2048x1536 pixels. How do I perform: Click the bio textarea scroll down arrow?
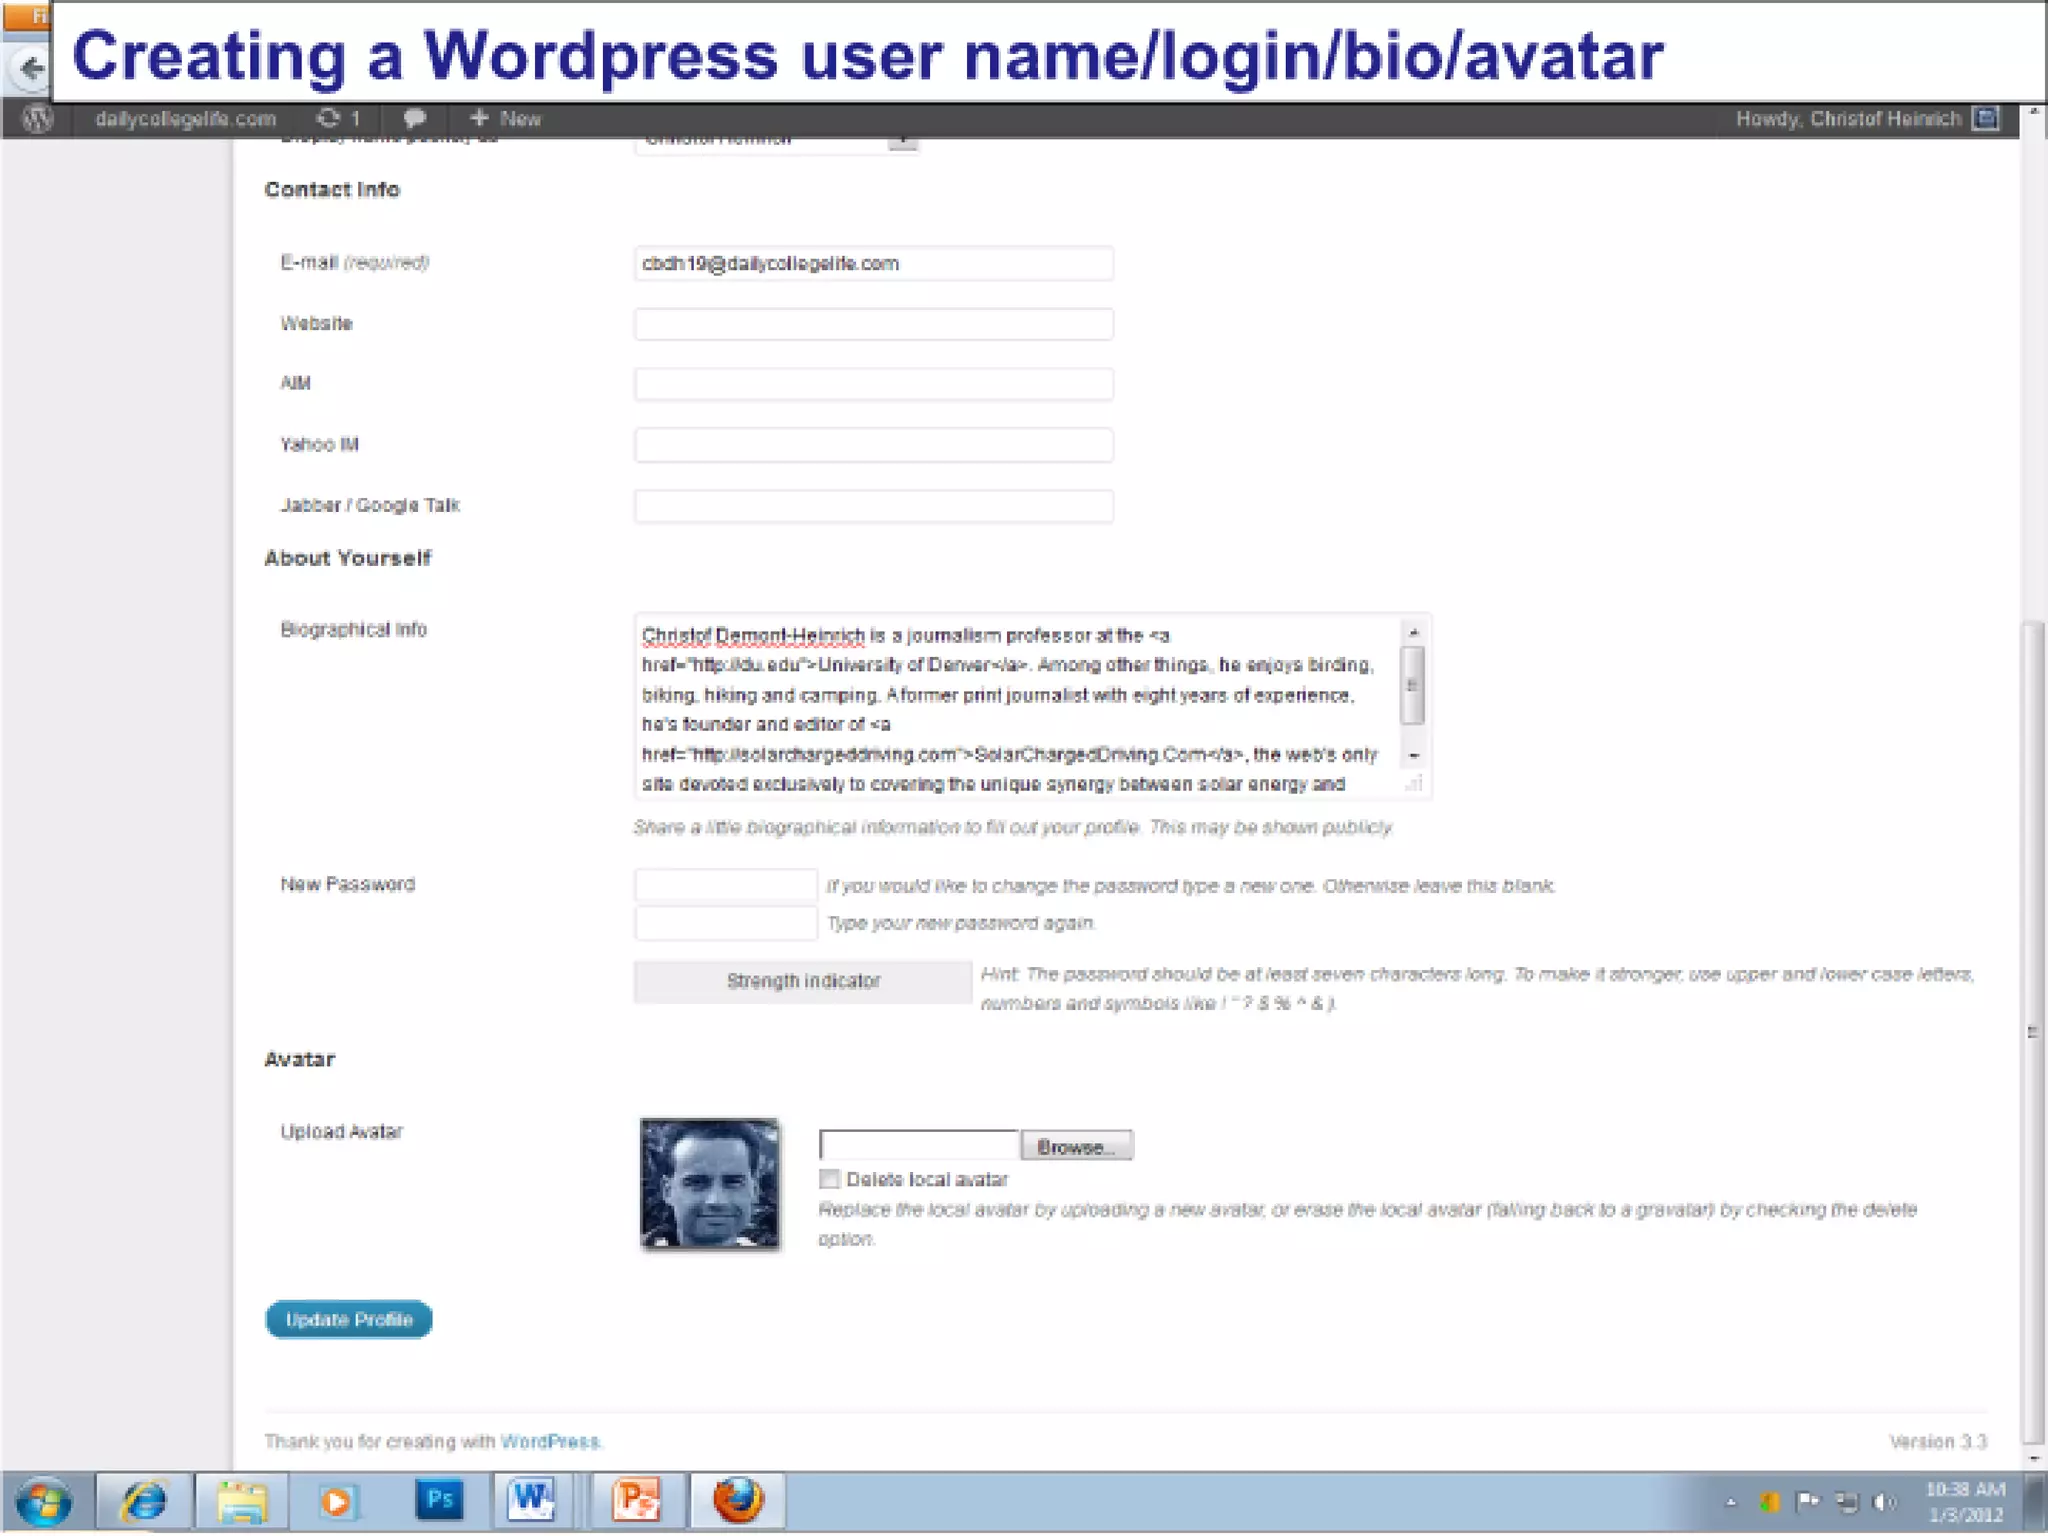(1413, 756)
